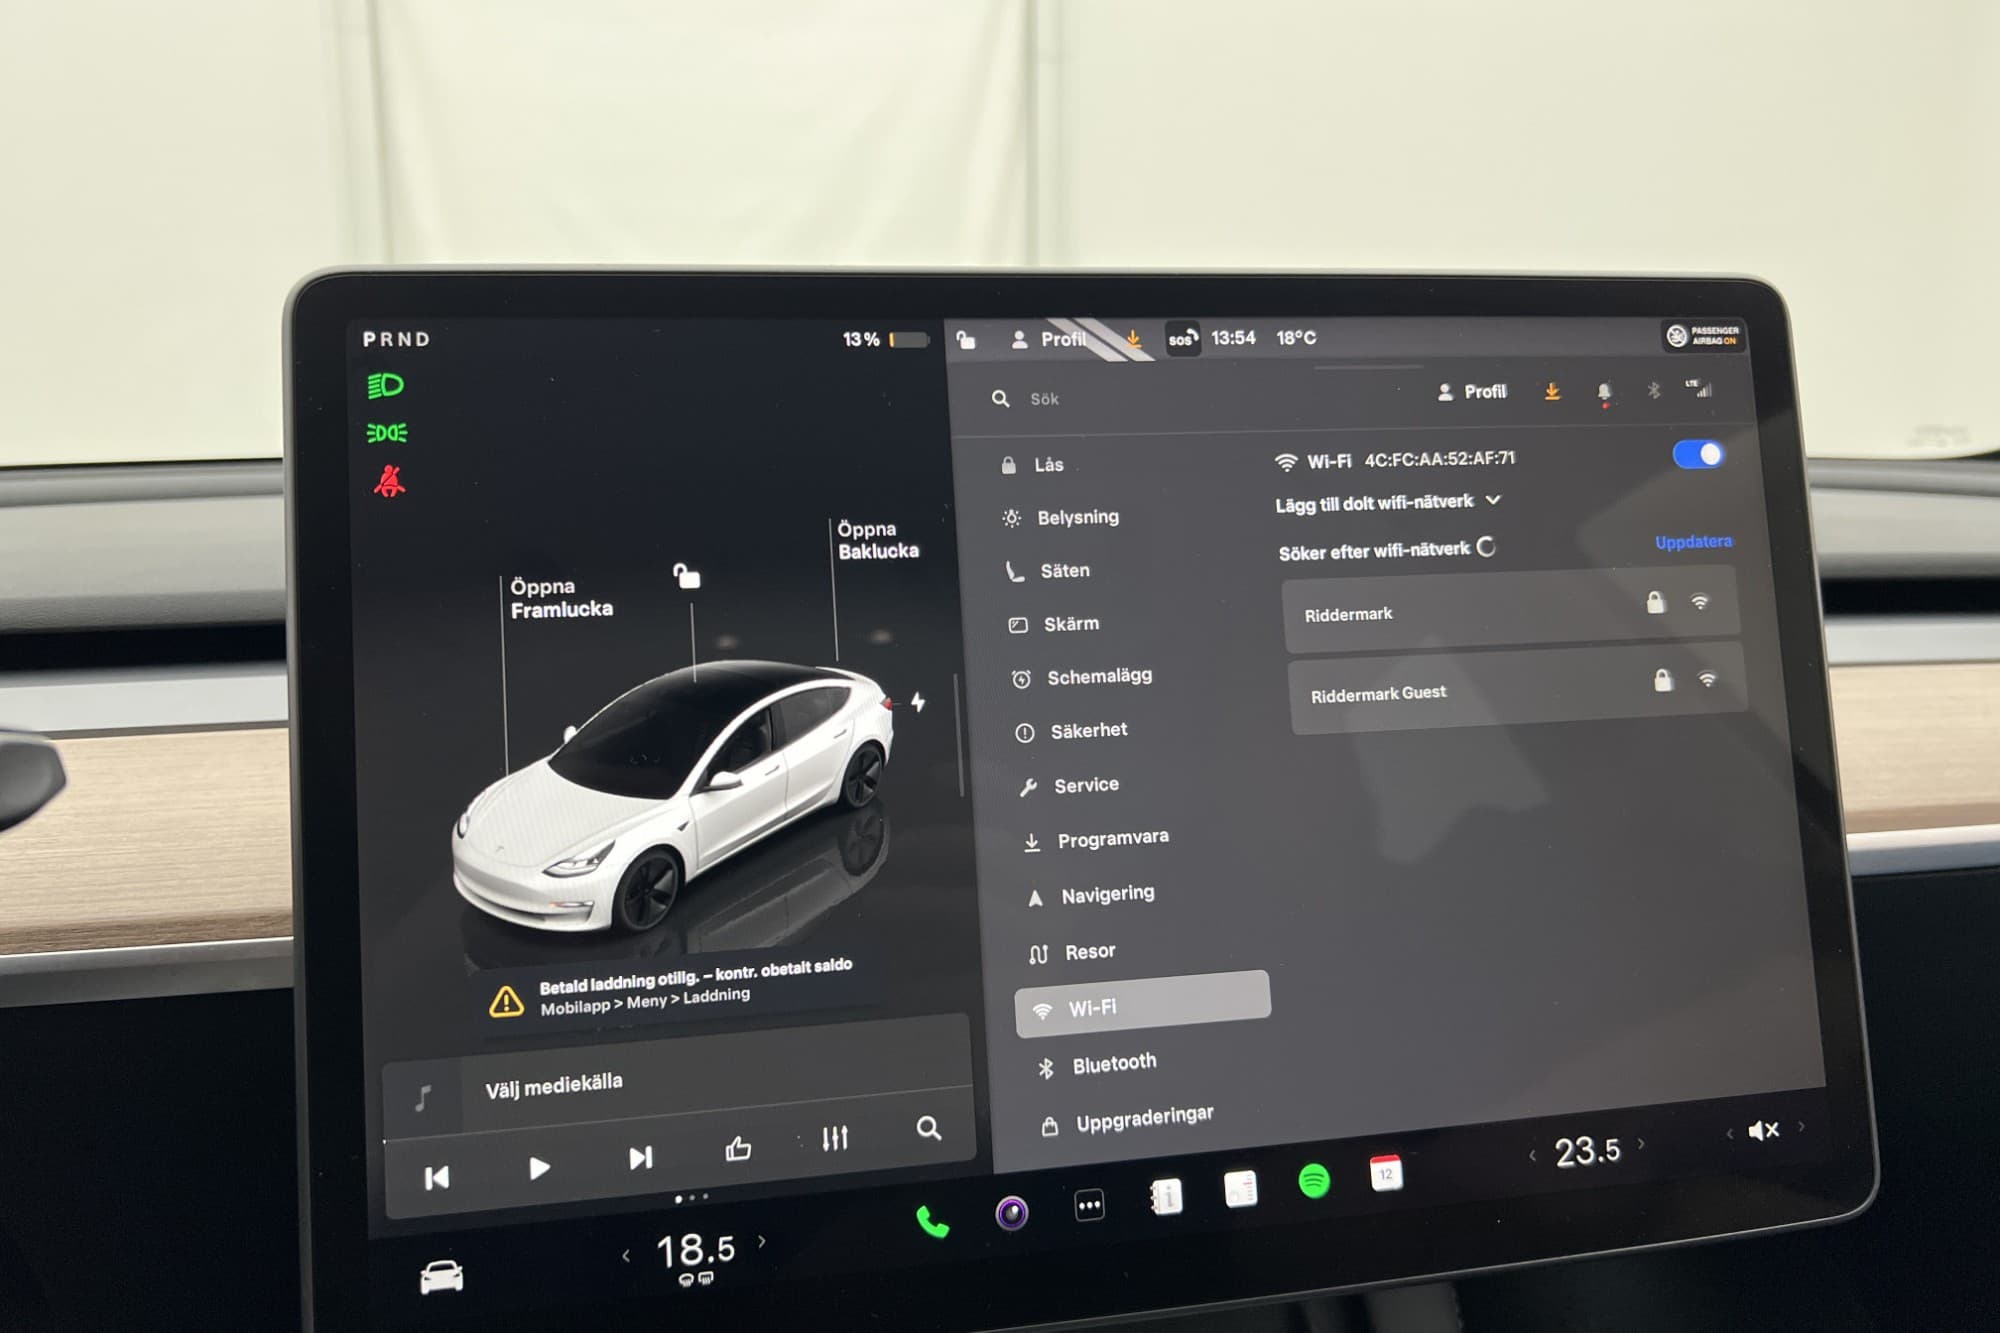Open the all apps three-dots launcher
The width and height of the screenshot is (2000, 1333).
[1089, 1205]
